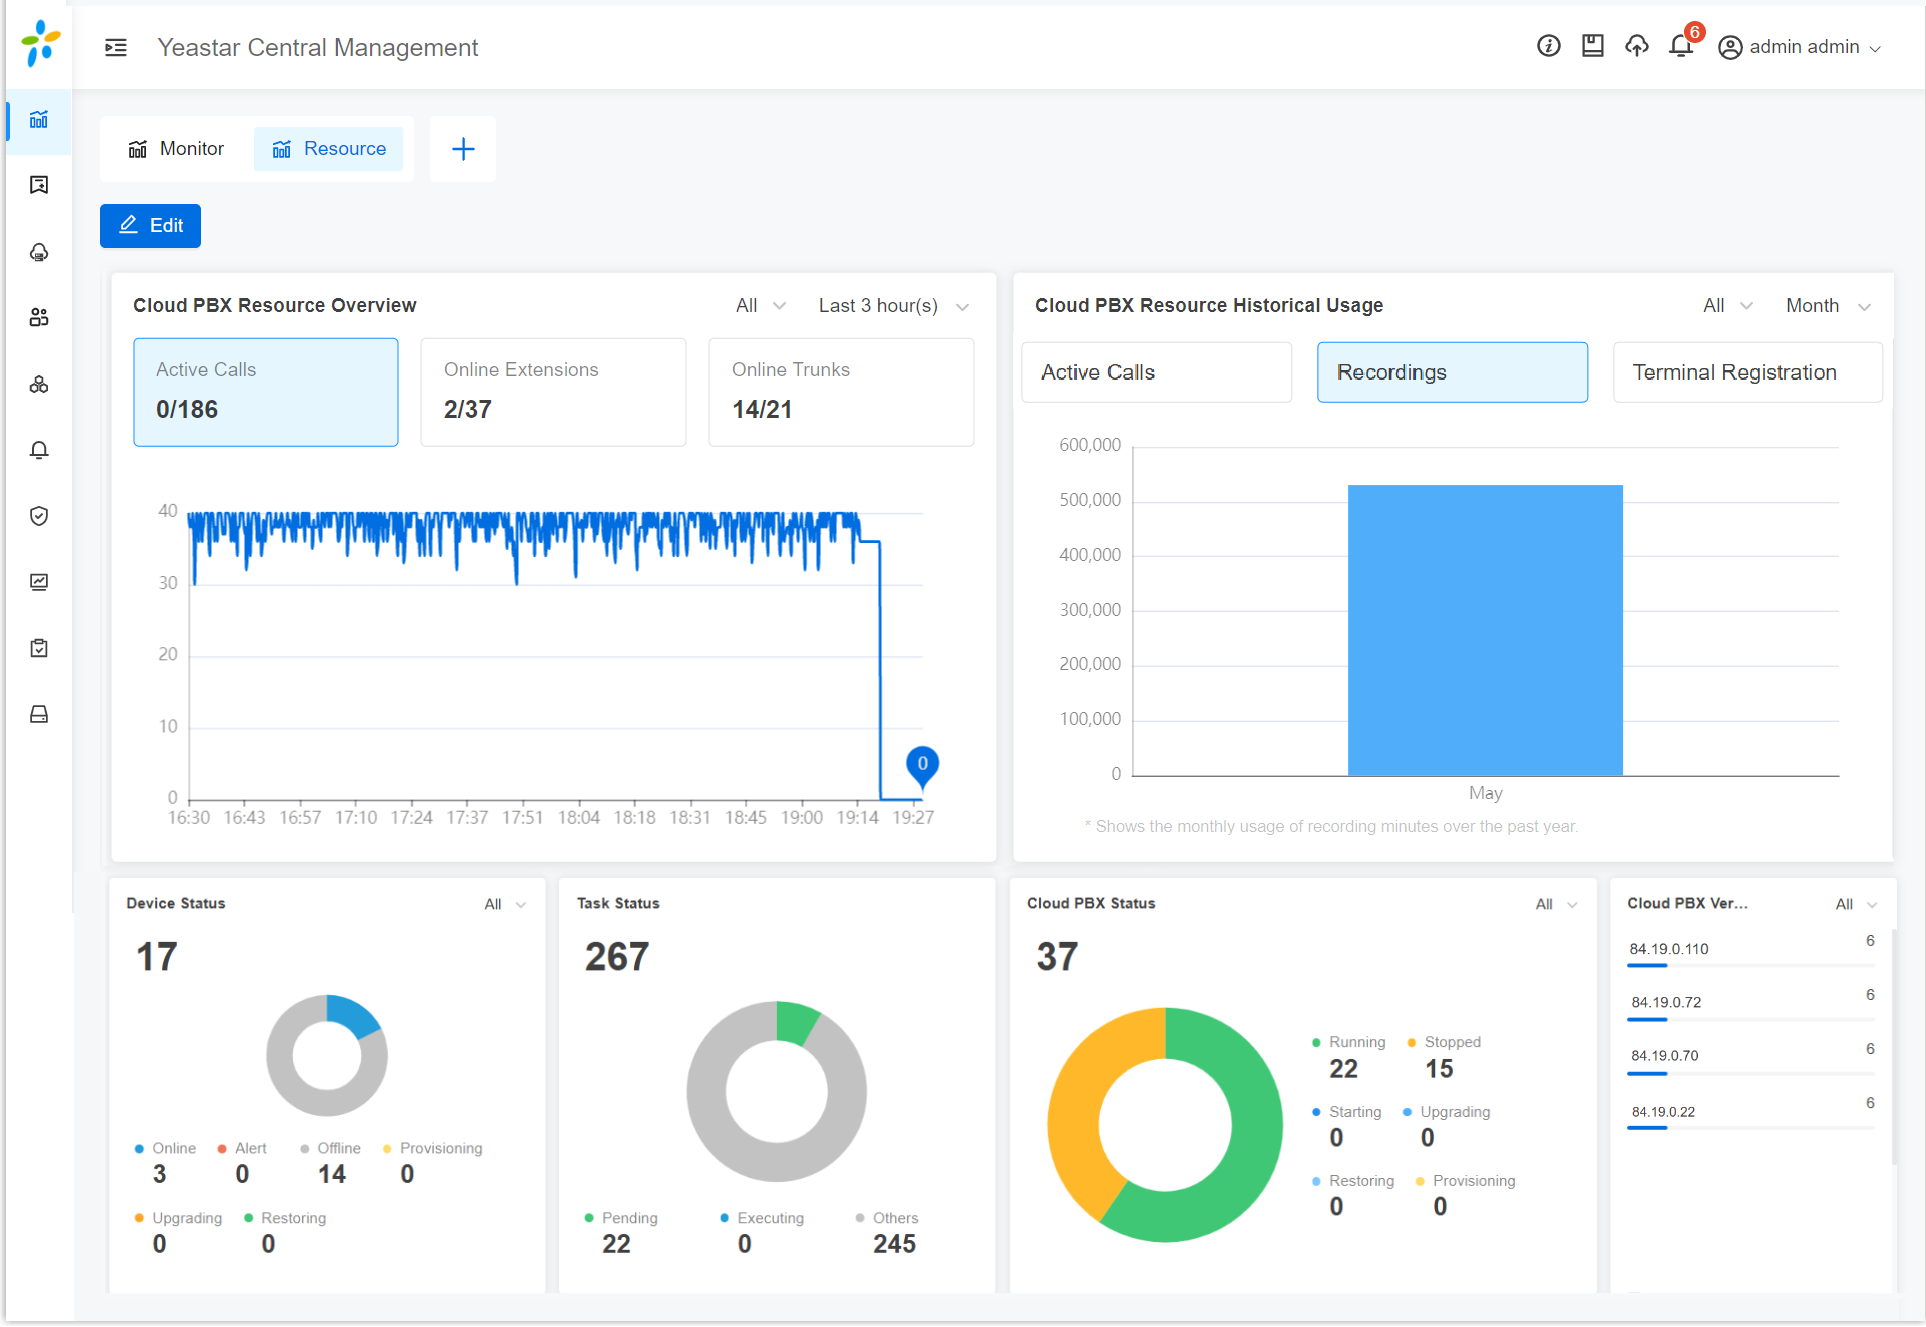Switch to the Monitor tab
The height and width of the screenshot is (1327, 1926).
[177, 149]
